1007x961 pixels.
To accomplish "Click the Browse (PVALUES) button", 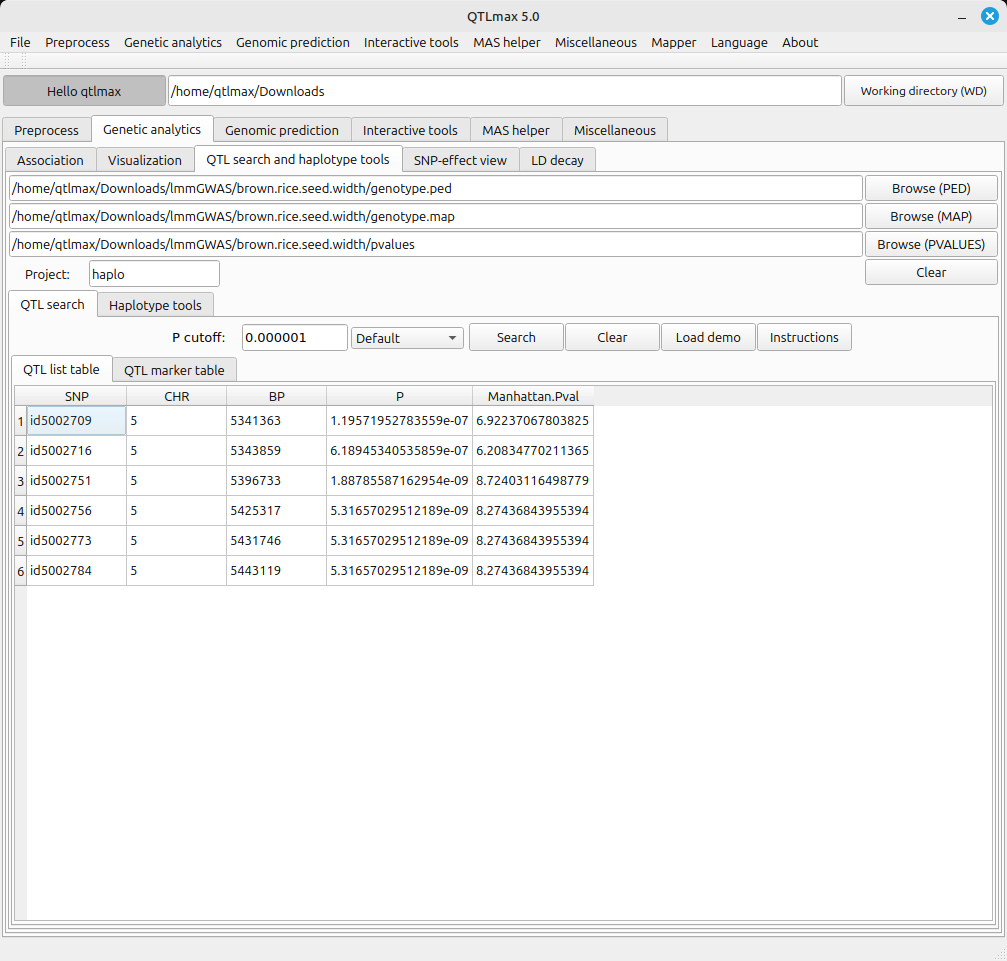I will 930,244.
